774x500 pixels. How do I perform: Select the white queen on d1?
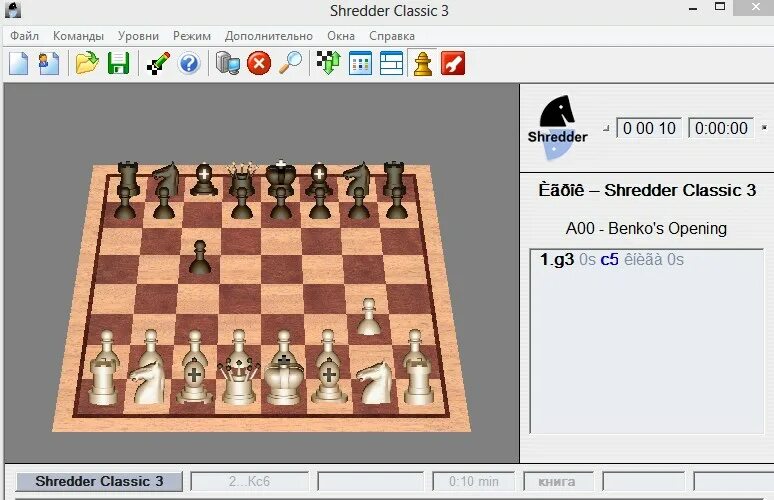click(239, 380)
